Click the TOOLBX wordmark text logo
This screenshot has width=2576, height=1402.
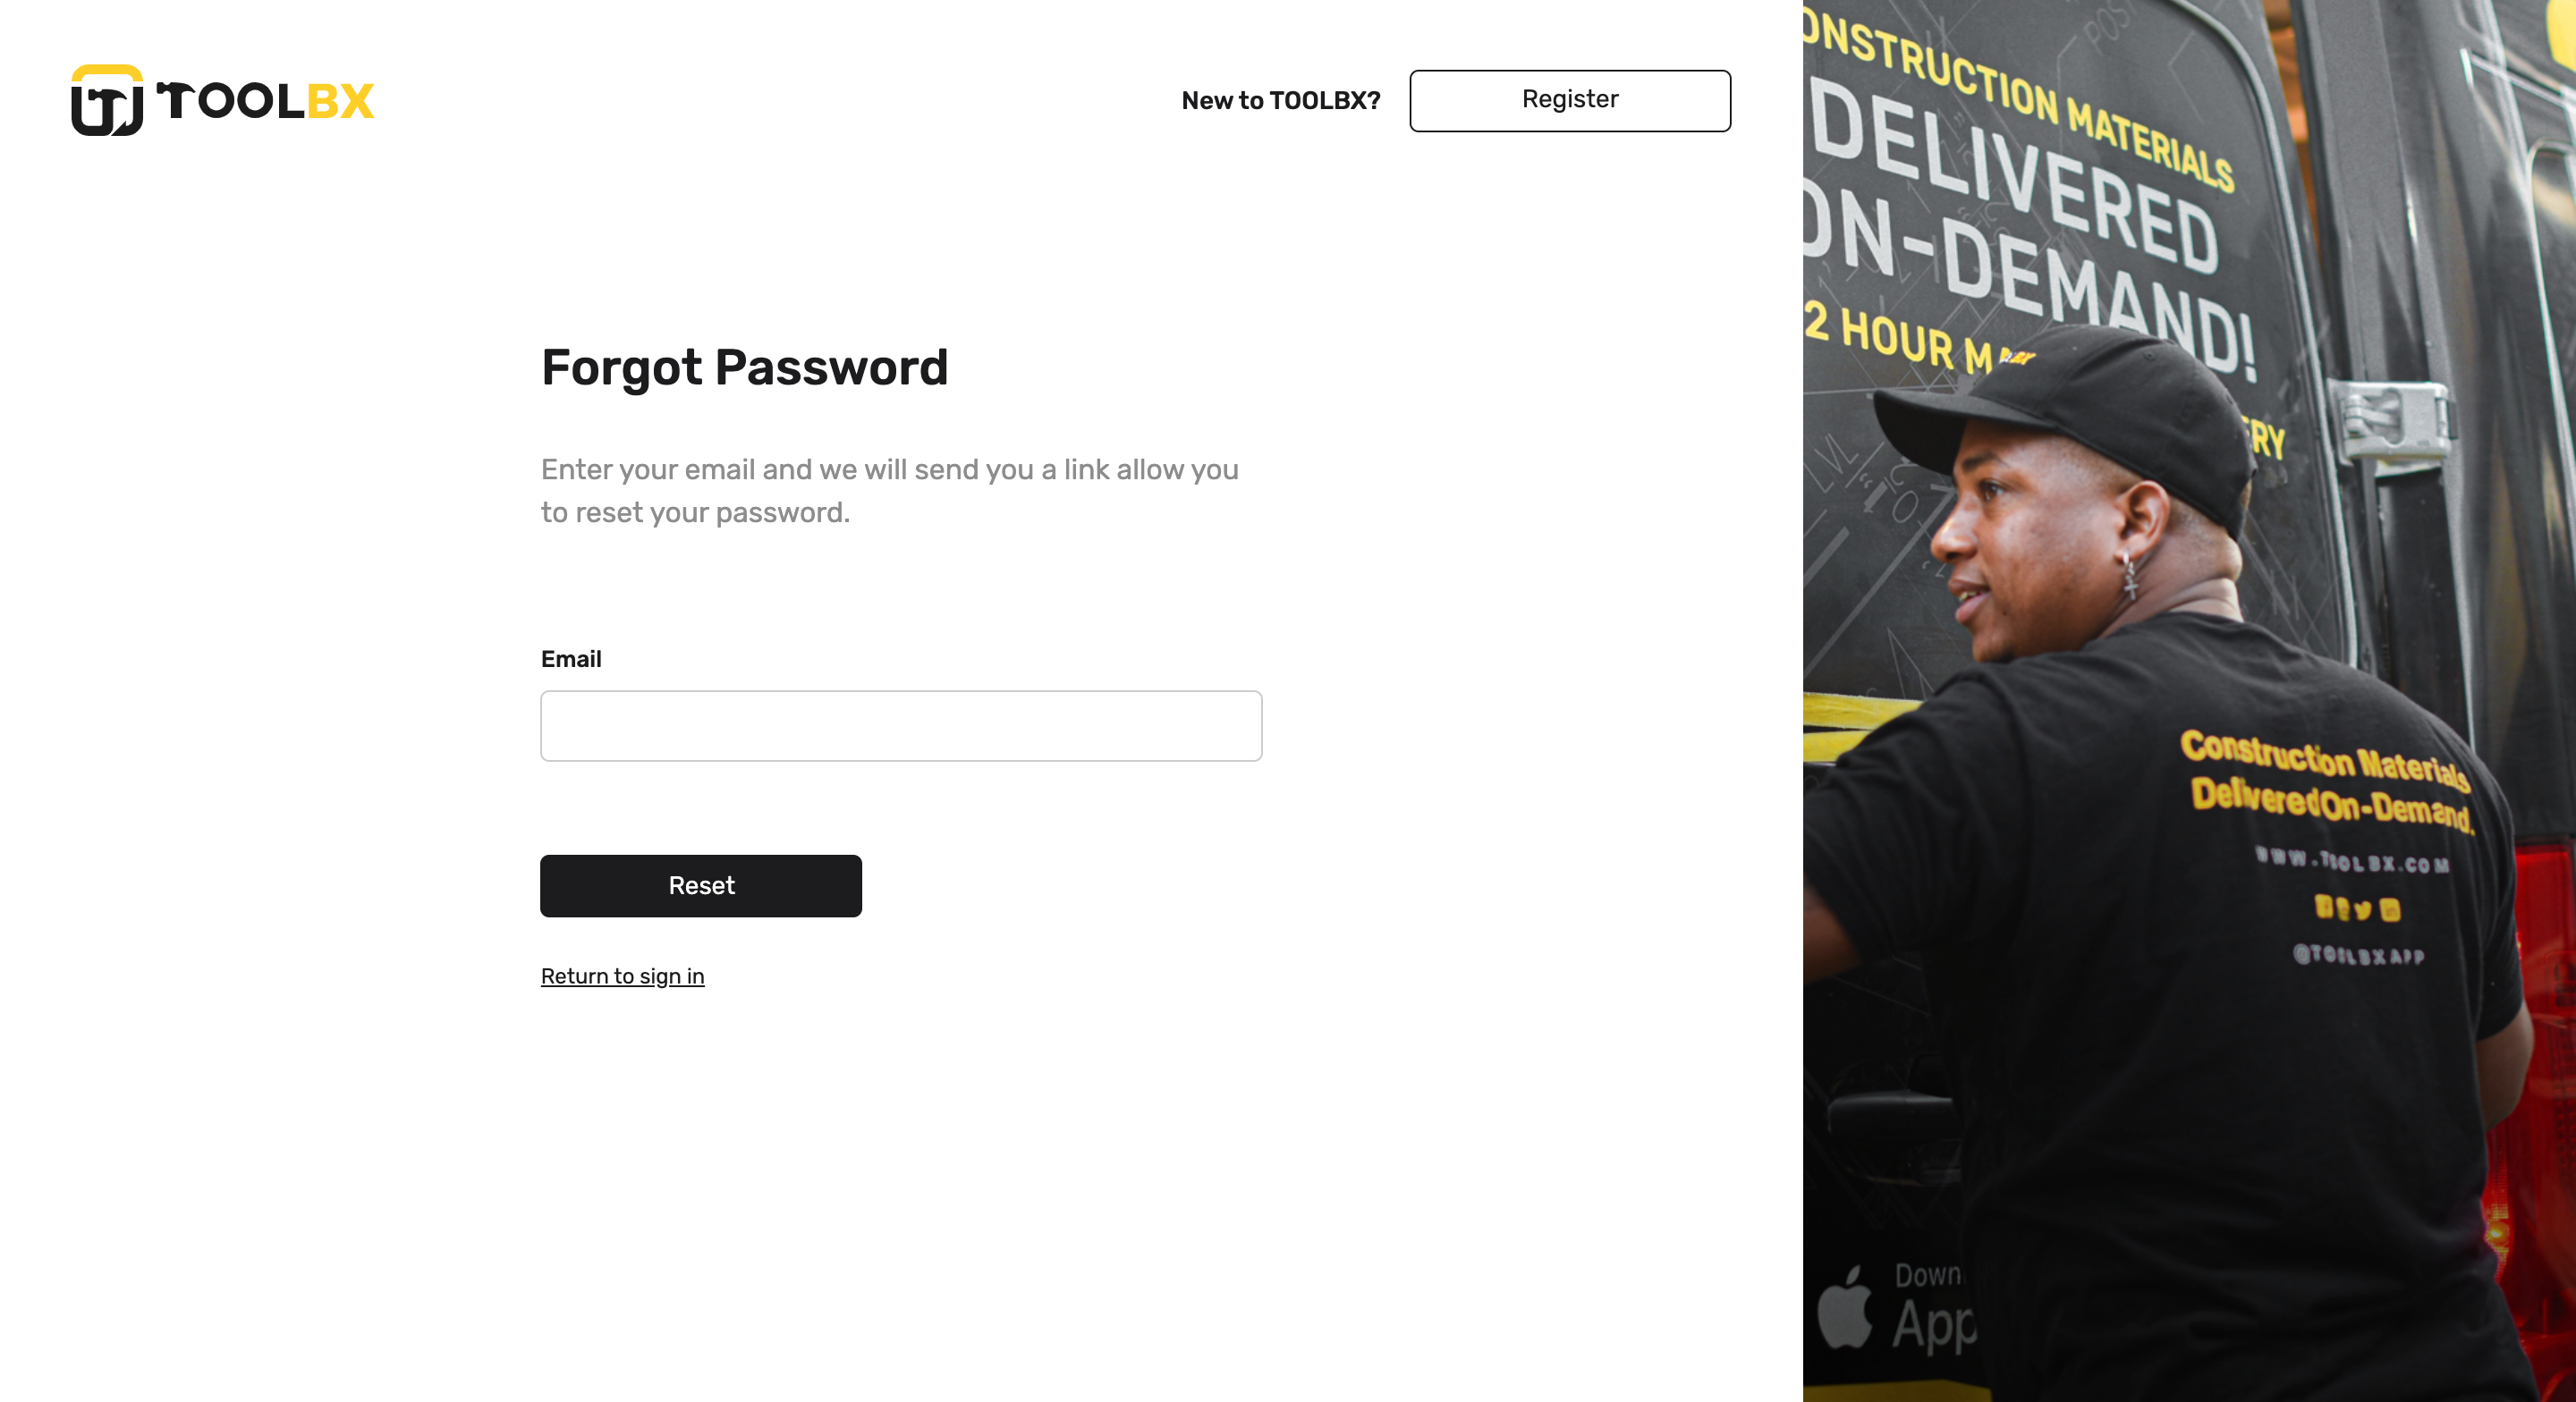click(265, 101)
